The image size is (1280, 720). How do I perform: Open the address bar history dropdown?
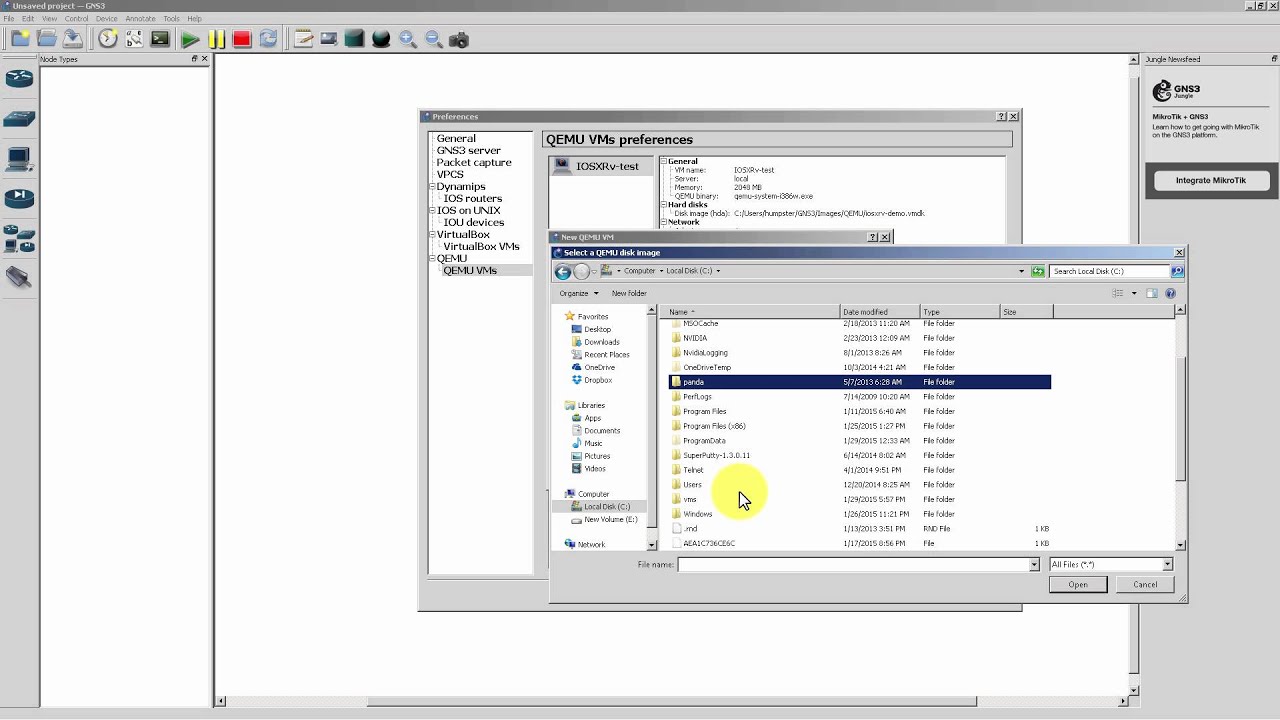1021,271
